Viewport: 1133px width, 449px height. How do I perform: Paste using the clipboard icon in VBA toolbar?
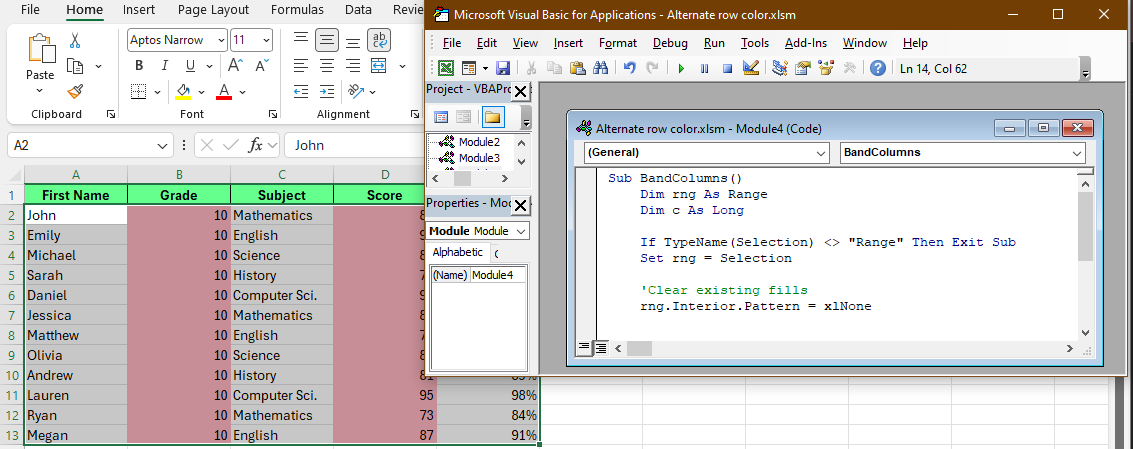click(x=577, y=68)
